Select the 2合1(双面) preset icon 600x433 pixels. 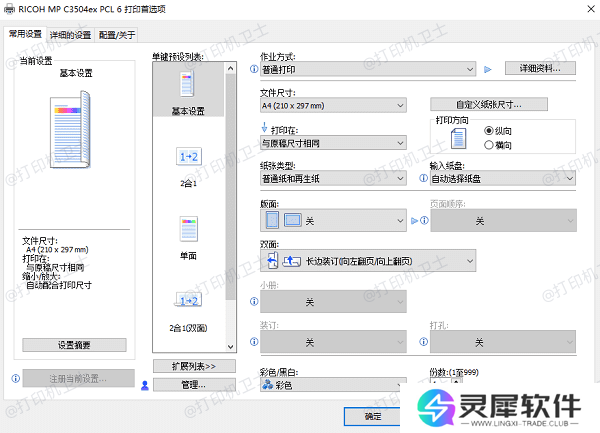pos(189,300)
